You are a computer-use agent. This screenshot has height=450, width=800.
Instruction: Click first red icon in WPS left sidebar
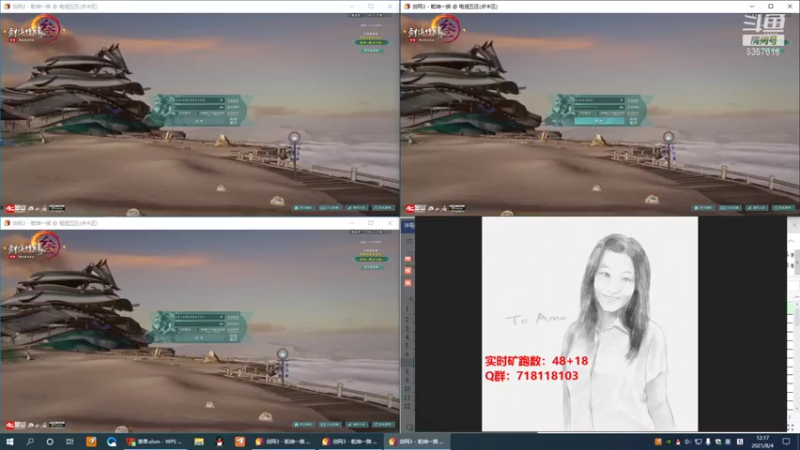pos(408,259)
